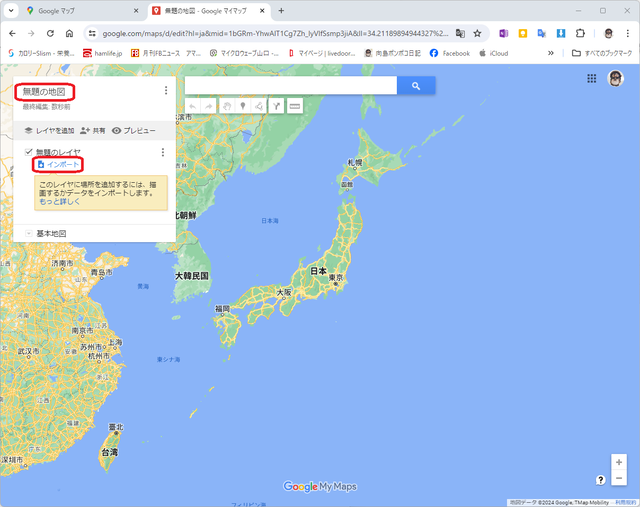Go back in browser history
The image size is (640, 507).
pyautogui.click(x=12, y=33)
